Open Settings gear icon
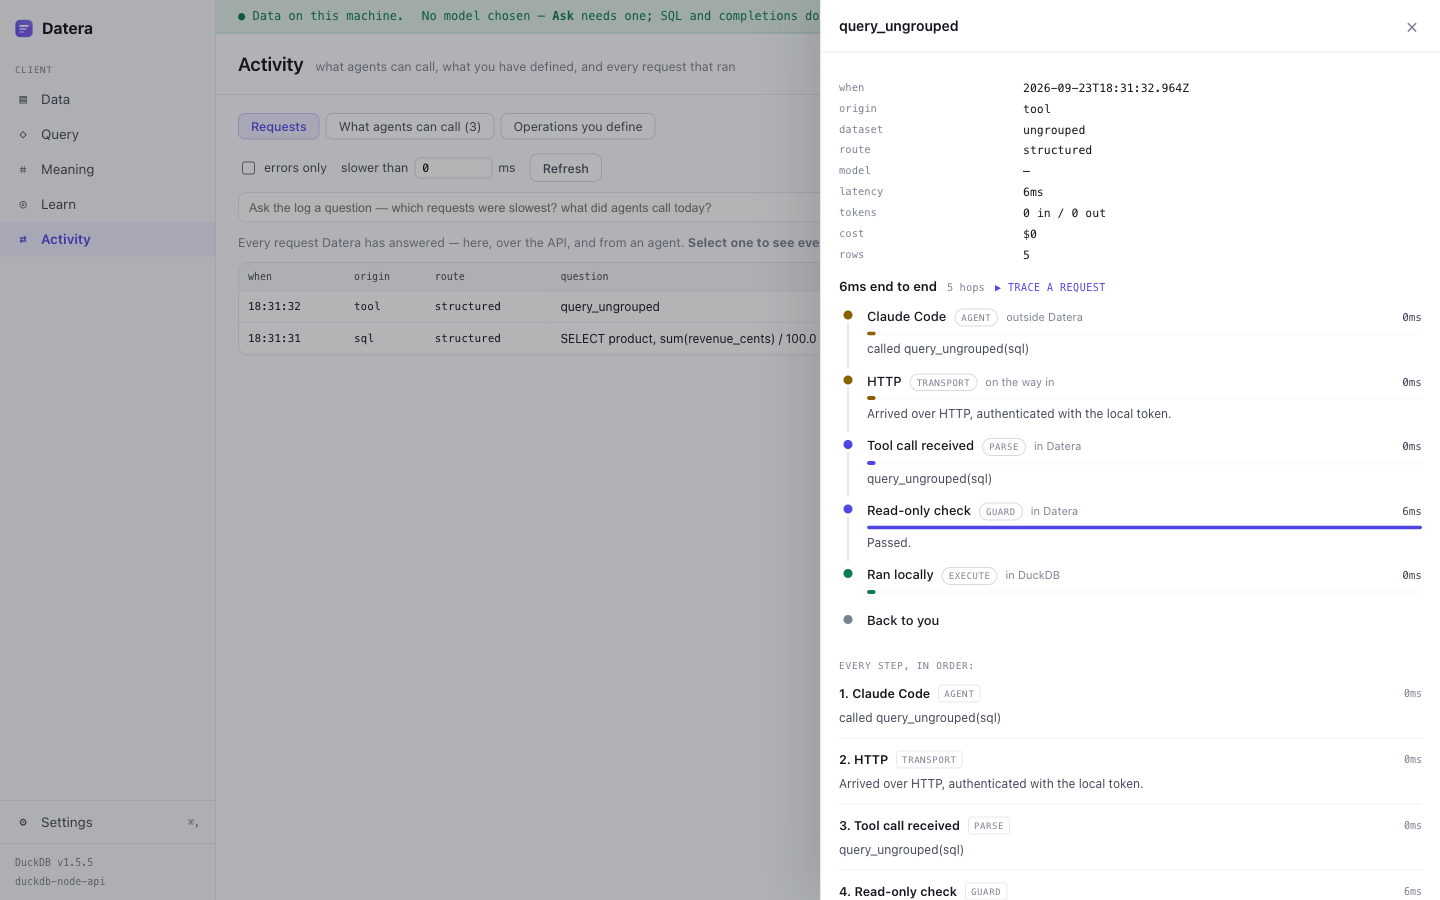Screen dimensions: 1440x900 pyautogui.click(x=23, y=823)
